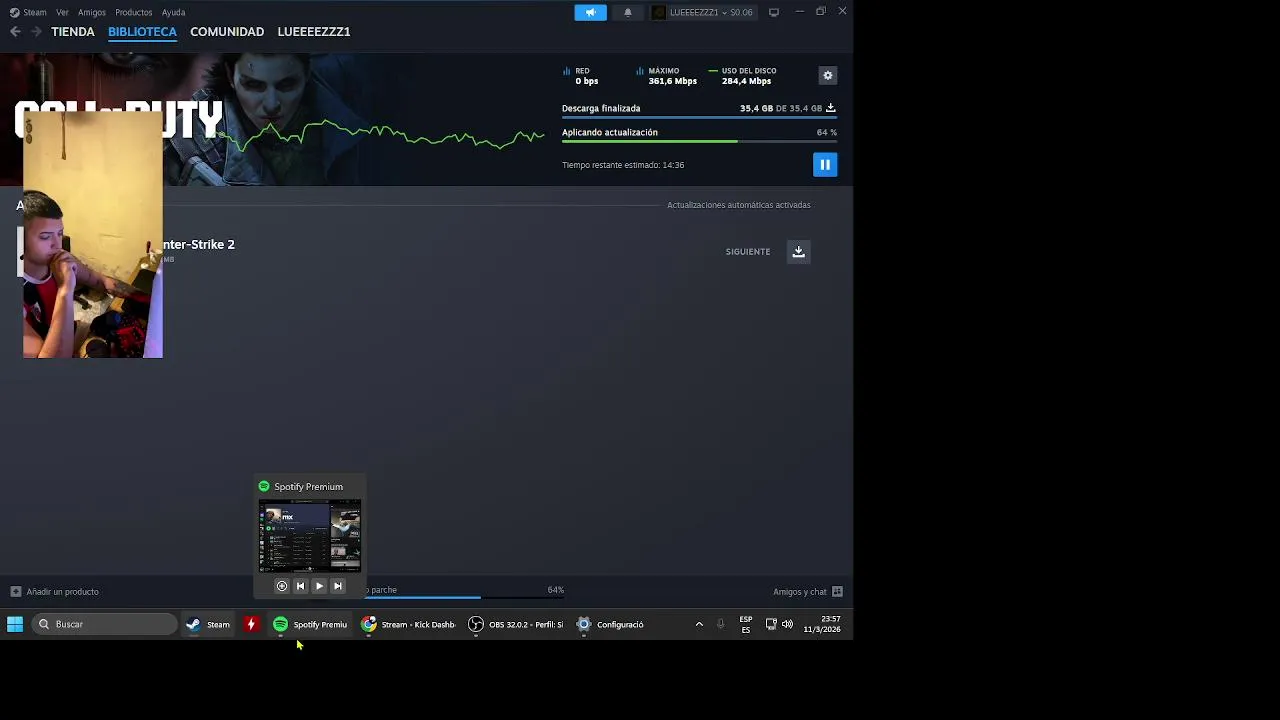Screen dimensions: 1280x720
Task: Open the Spotify Premium preview thumbnail
Action: coord(310,536)
